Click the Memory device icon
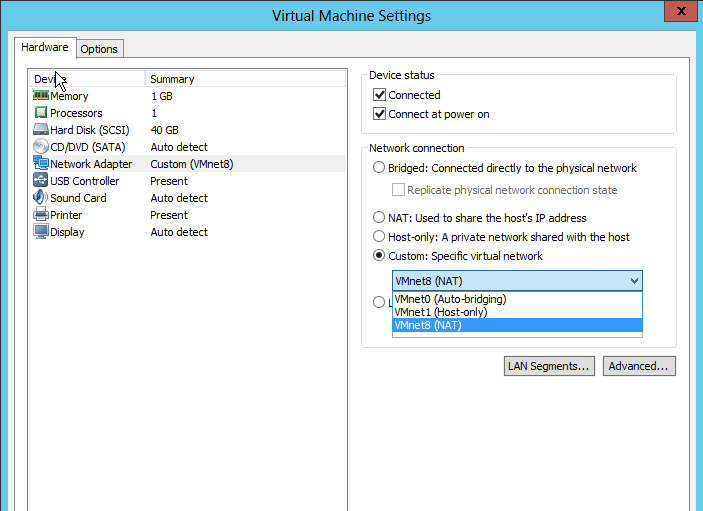The height and width of the screenshot is (511, 703). [41, 96]
